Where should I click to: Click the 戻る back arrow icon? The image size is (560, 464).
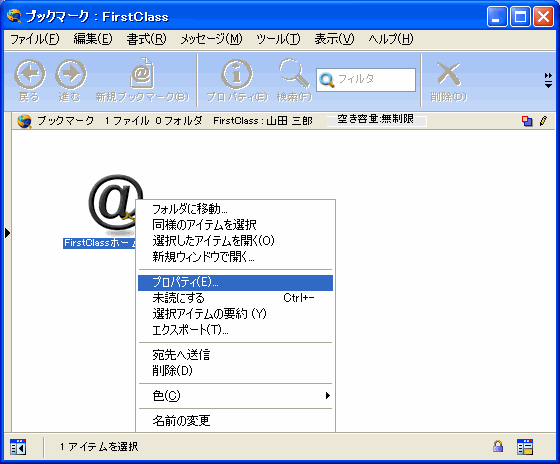[x=29, y=75]
